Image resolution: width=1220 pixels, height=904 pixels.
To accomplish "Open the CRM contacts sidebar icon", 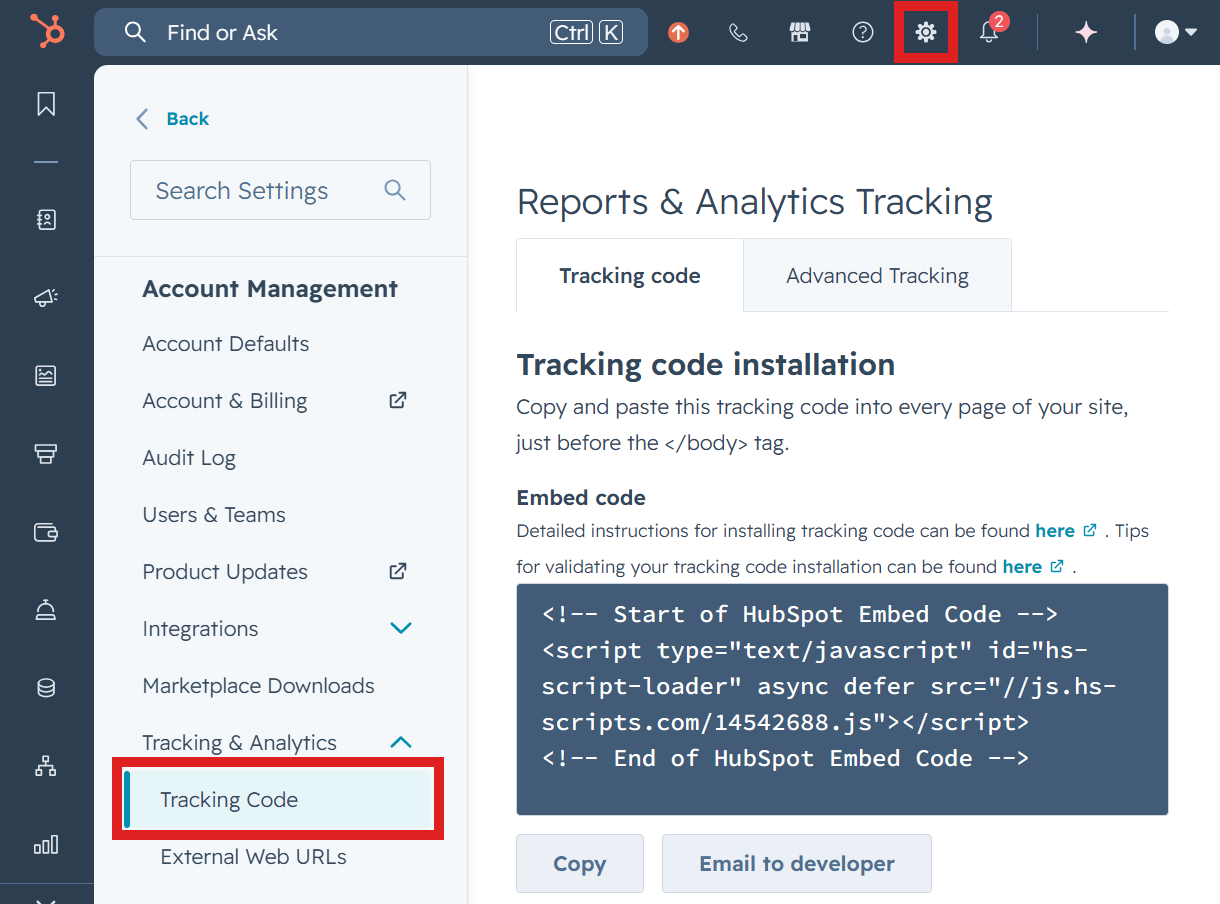I will click(x=46, y=220).
